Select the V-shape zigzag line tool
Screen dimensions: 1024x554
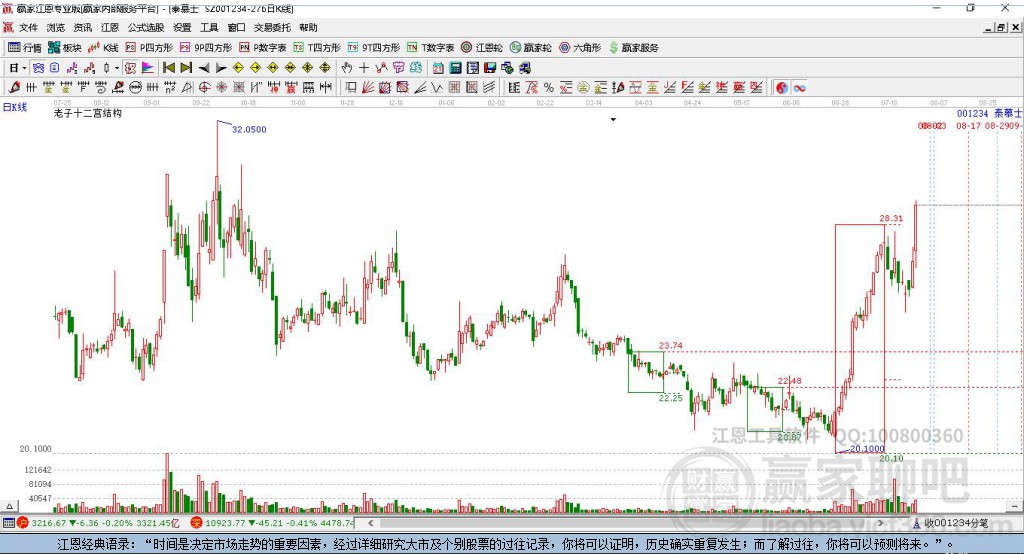coord(437,88)
